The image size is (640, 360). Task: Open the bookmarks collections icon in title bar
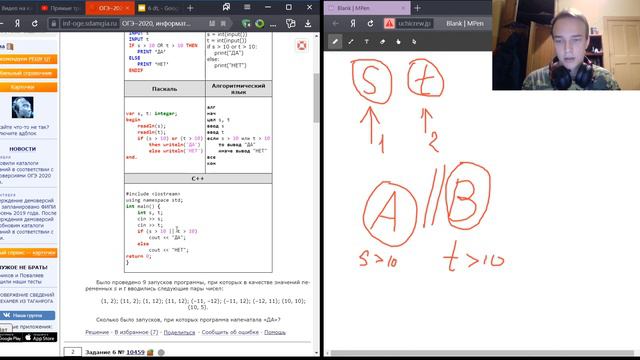click(x=226, y=7)
